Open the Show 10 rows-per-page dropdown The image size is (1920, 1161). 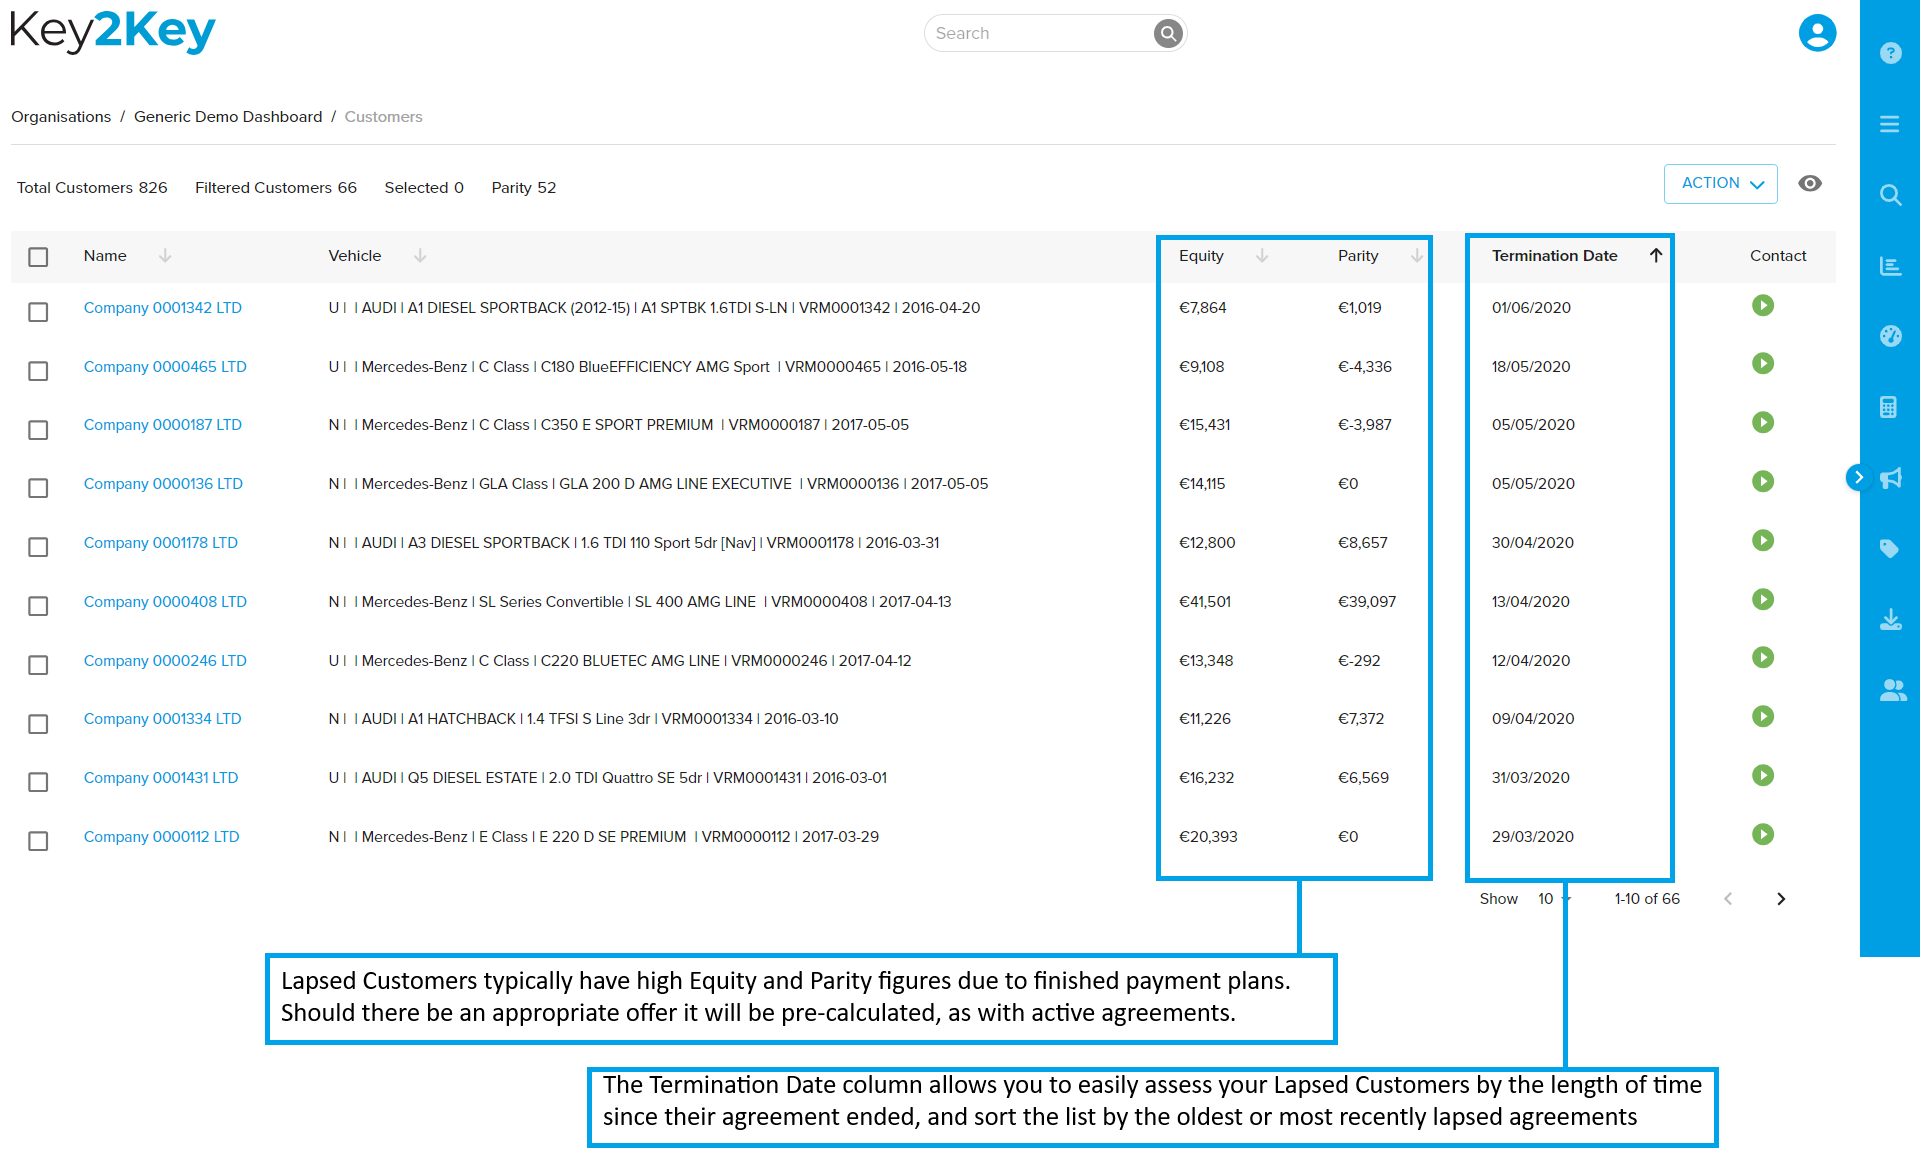1554,899
